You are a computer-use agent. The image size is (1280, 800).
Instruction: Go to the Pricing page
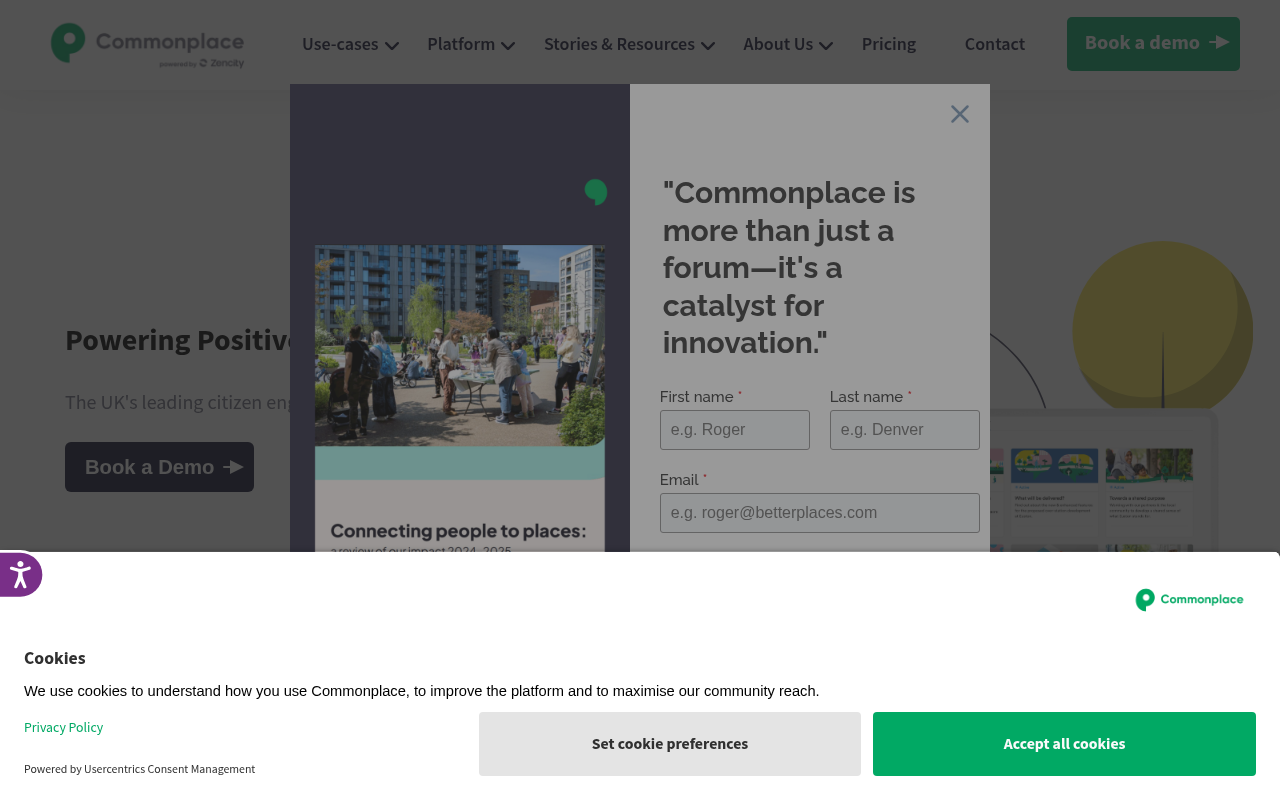889,44
